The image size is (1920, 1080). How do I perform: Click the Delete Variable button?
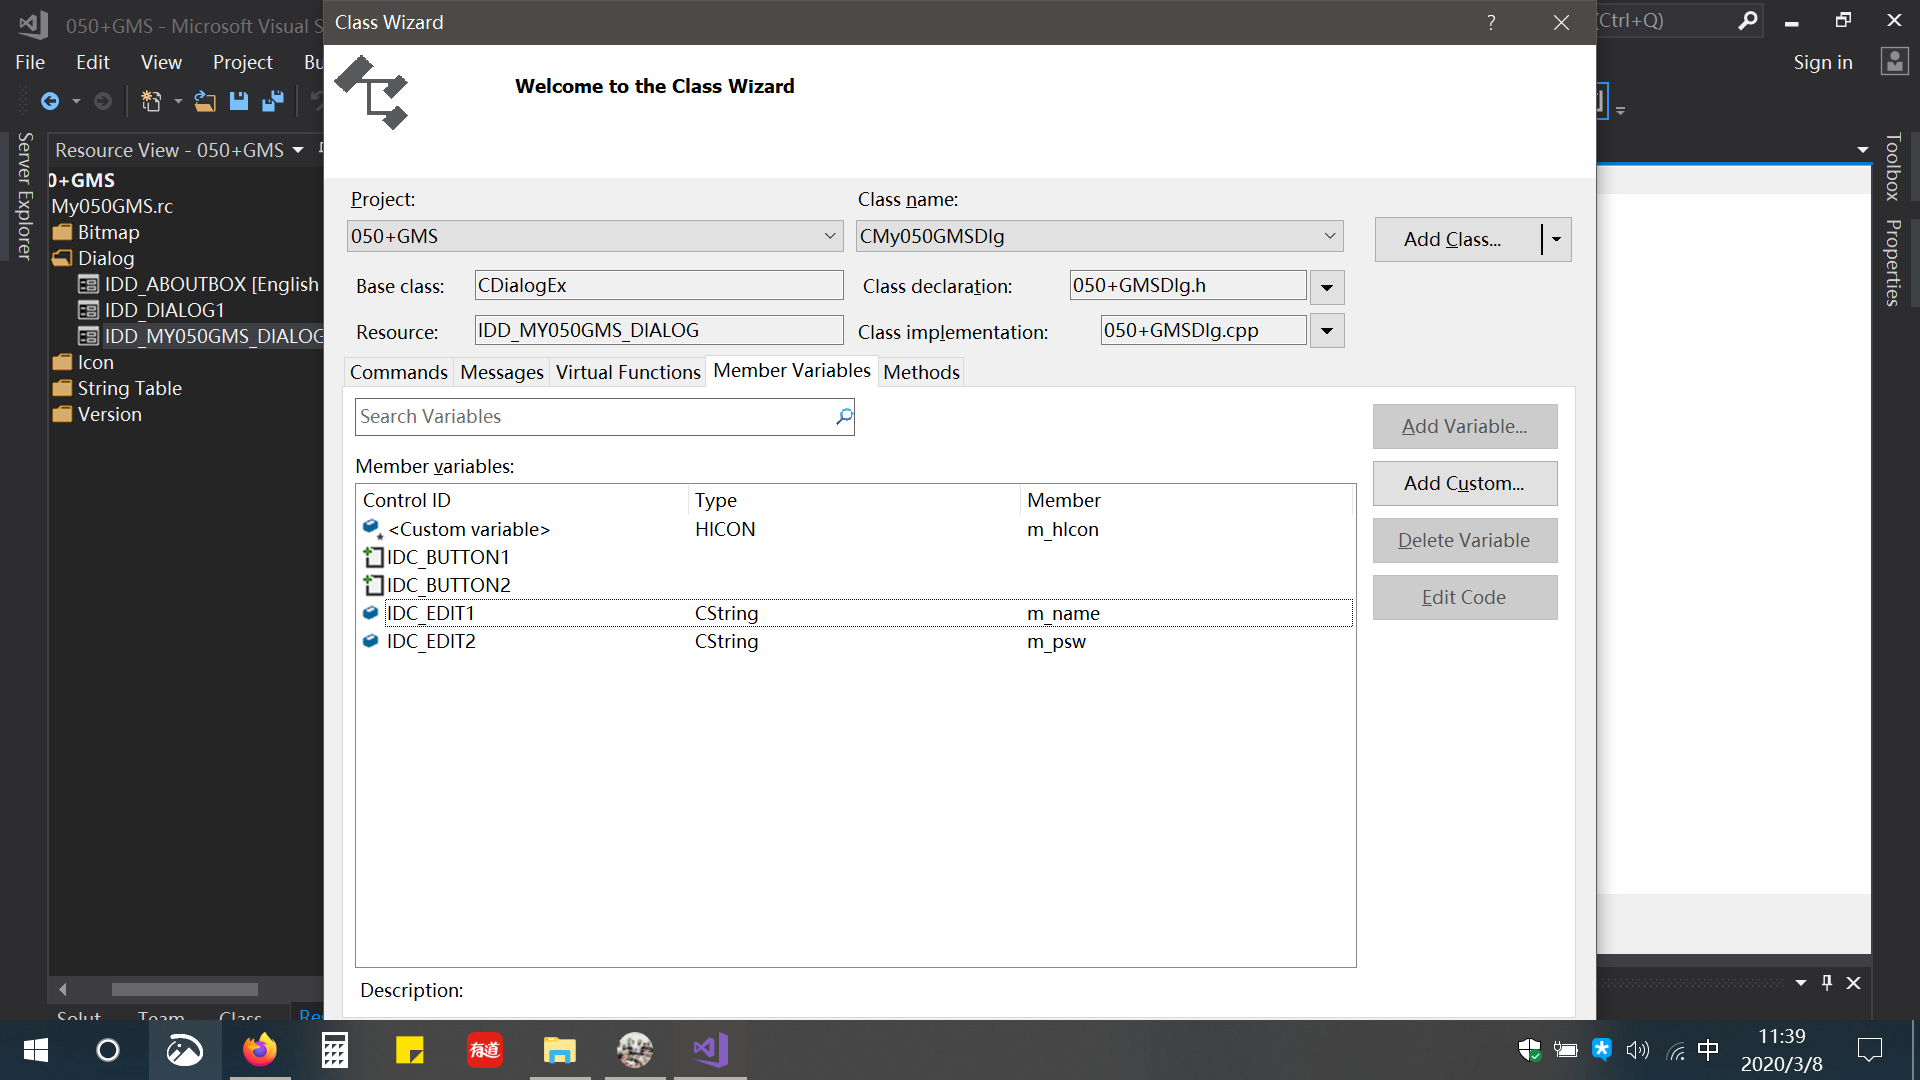point(1464,540)
